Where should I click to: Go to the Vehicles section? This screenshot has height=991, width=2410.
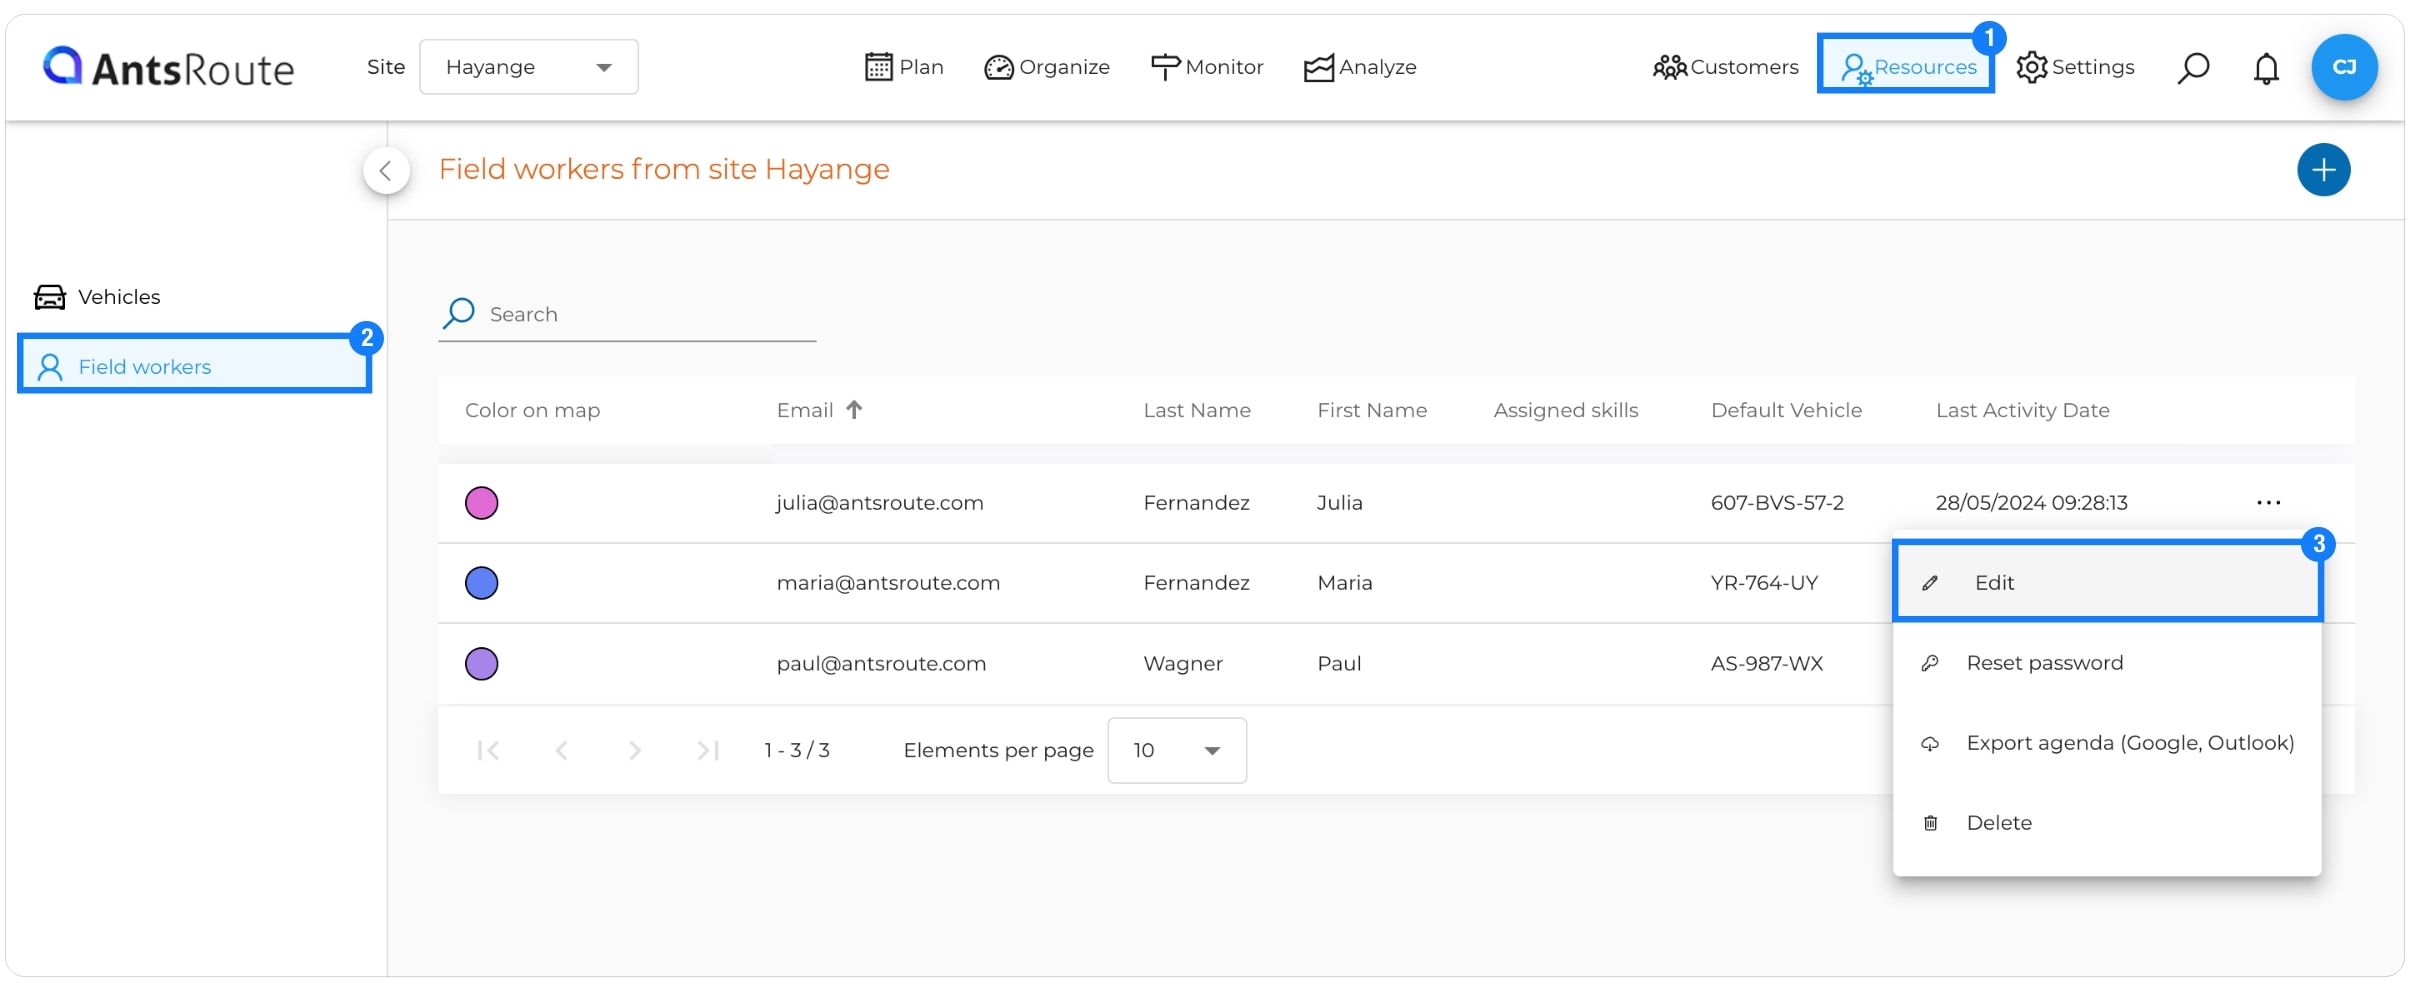(97, 297)
